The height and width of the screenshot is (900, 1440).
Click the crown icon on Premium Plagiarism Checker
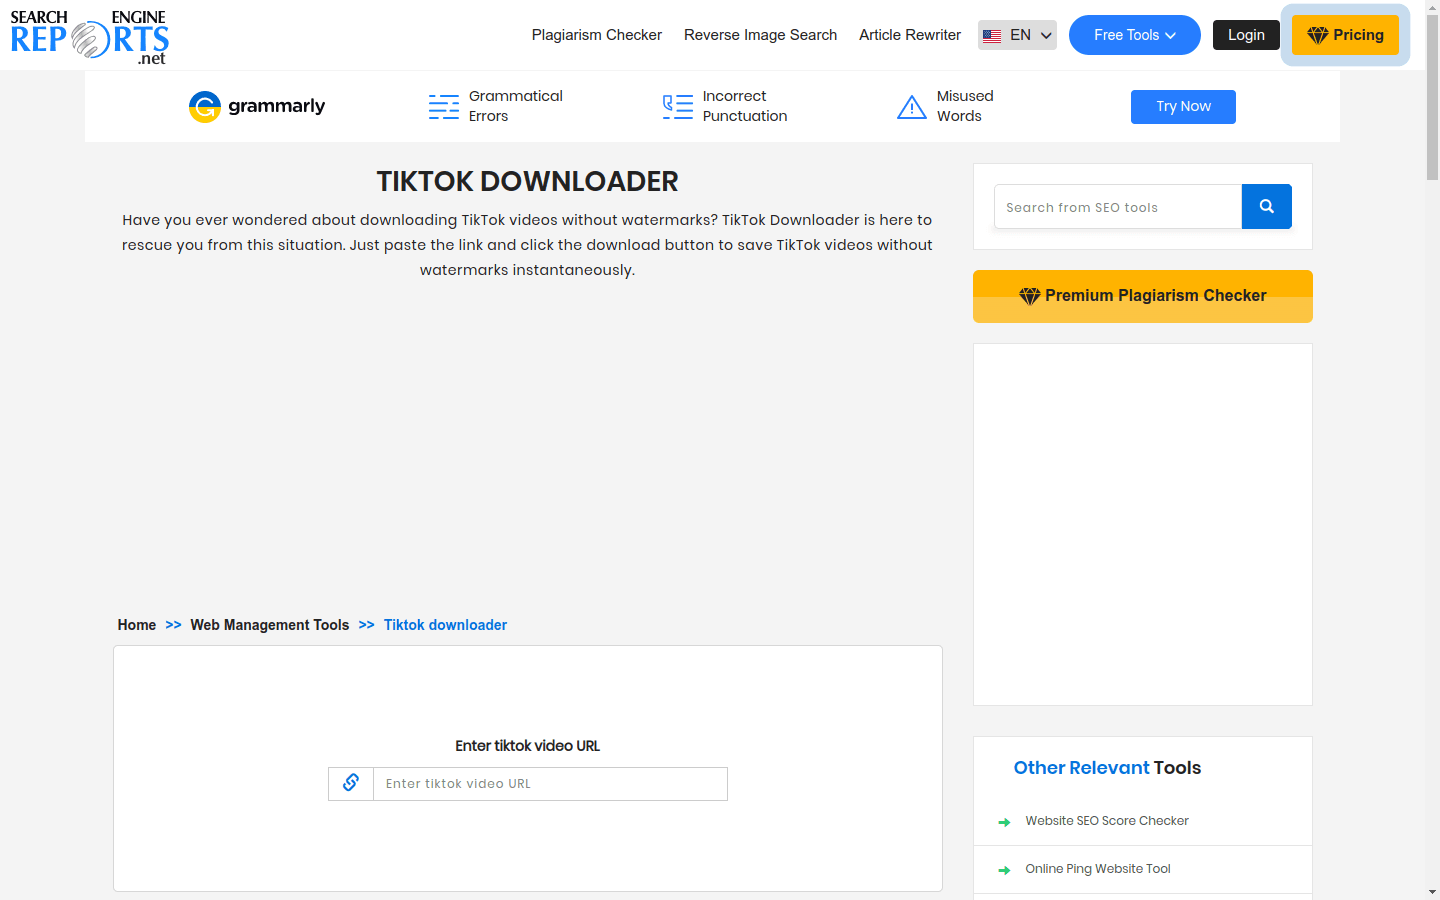click(1029, 295)
